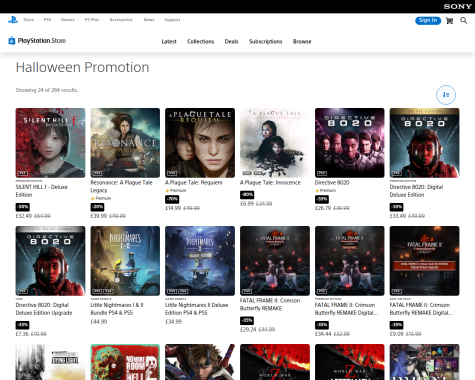475x380 pixels.
Task: Click the Halloween Promotion heading
Action: click(x=82, y=67)
